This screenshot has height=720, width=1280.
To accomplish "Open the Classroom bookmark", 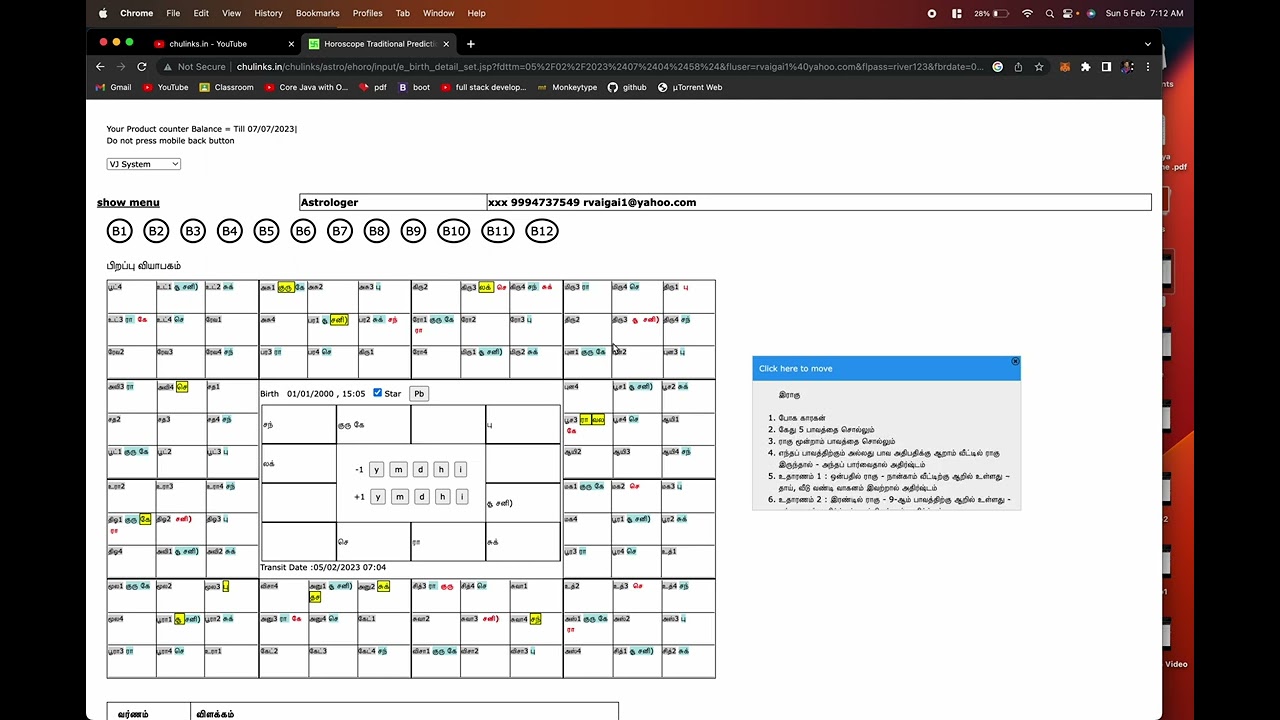I will (x=226, y=87).
